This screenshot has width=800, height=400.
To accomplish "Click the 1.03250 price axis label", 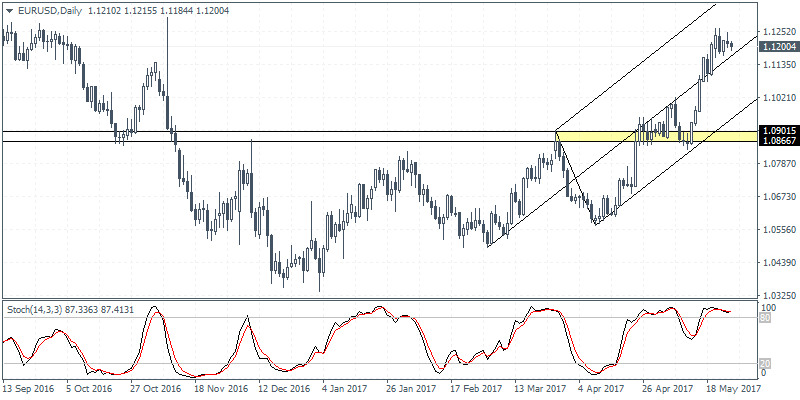I will coord(778,295).
